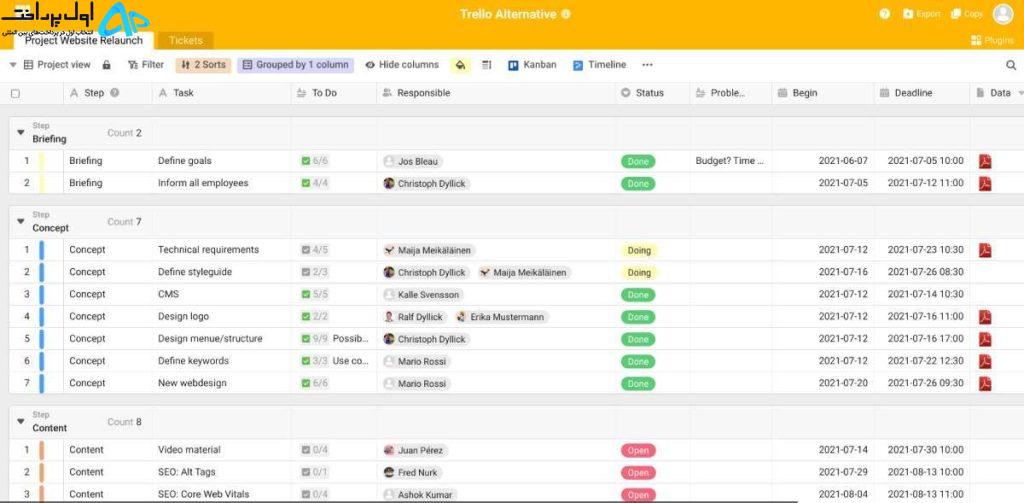
Task: Open the PDF attachment in Design menue/structure row
Action: (x=984, y=339)
